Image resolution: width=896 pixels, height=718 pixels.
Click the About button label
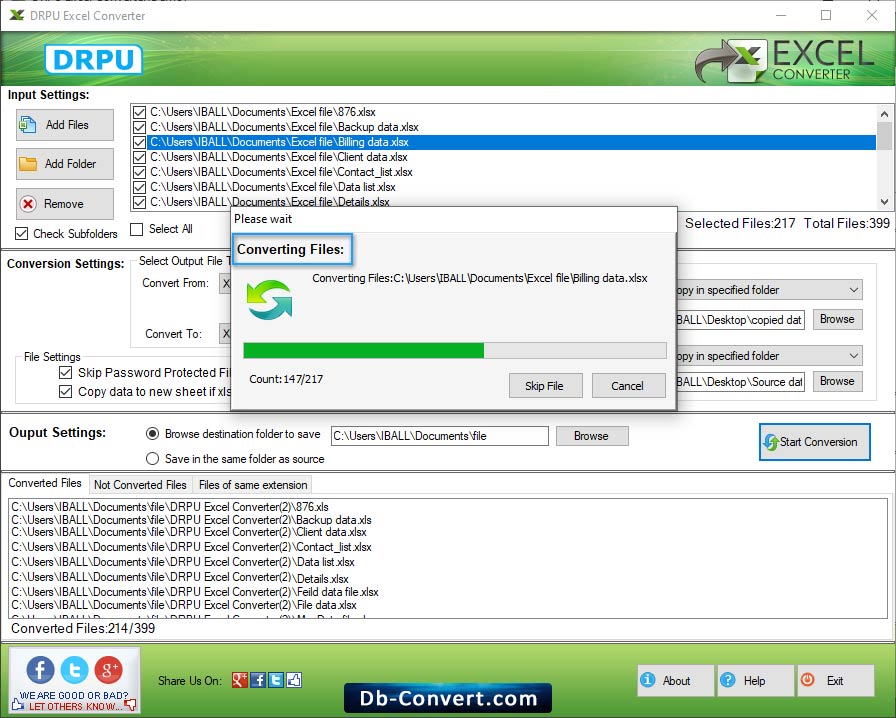coord(677,681)
